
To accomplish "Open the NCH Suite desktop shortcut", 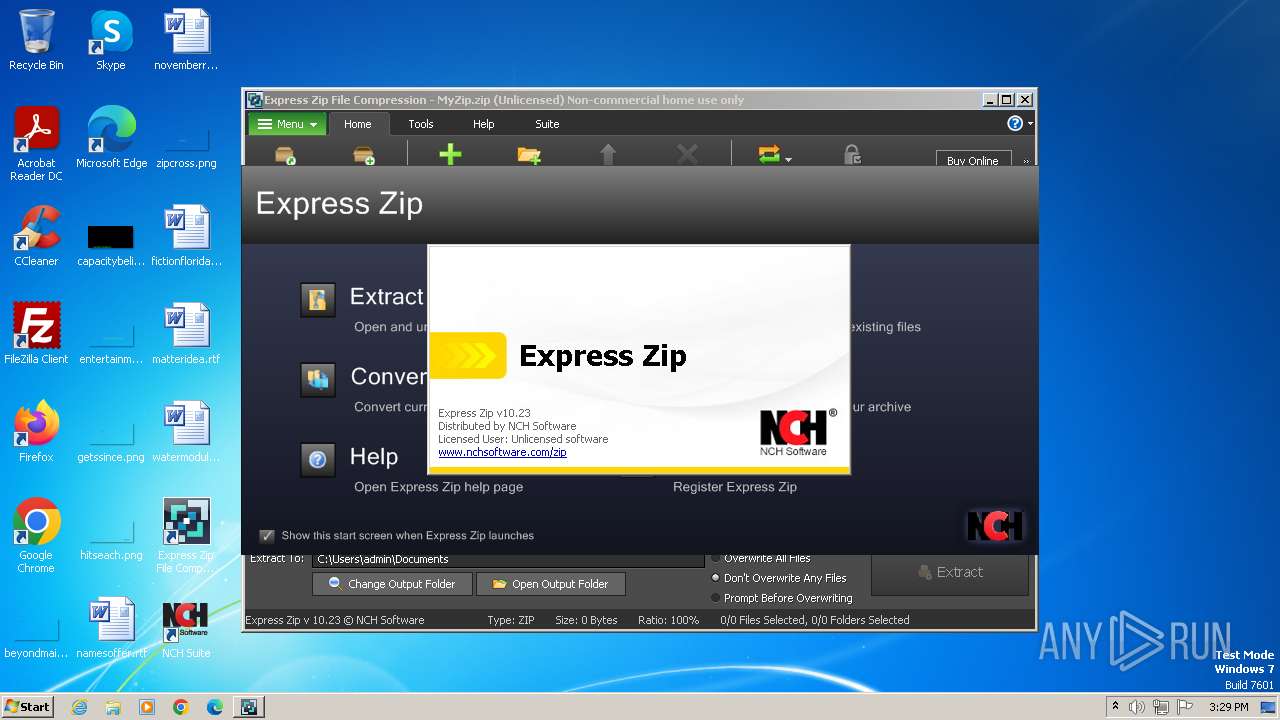I will click(x=186, y=629).
